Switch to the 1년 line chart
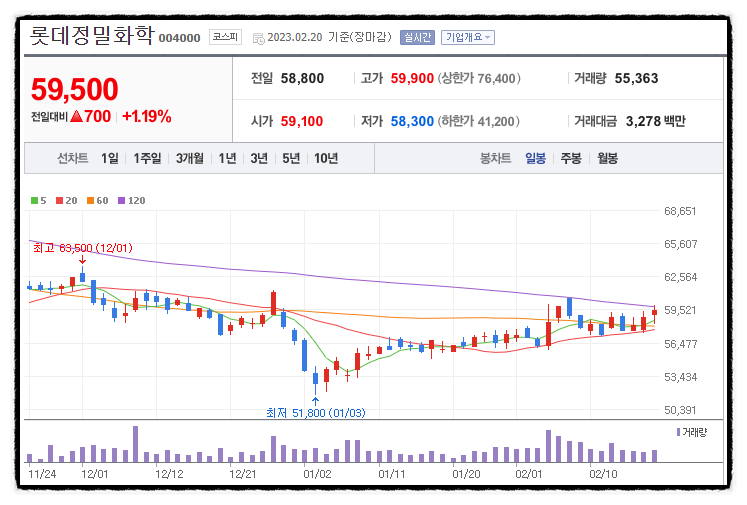The image size is (747, 505). click(227, 158)
